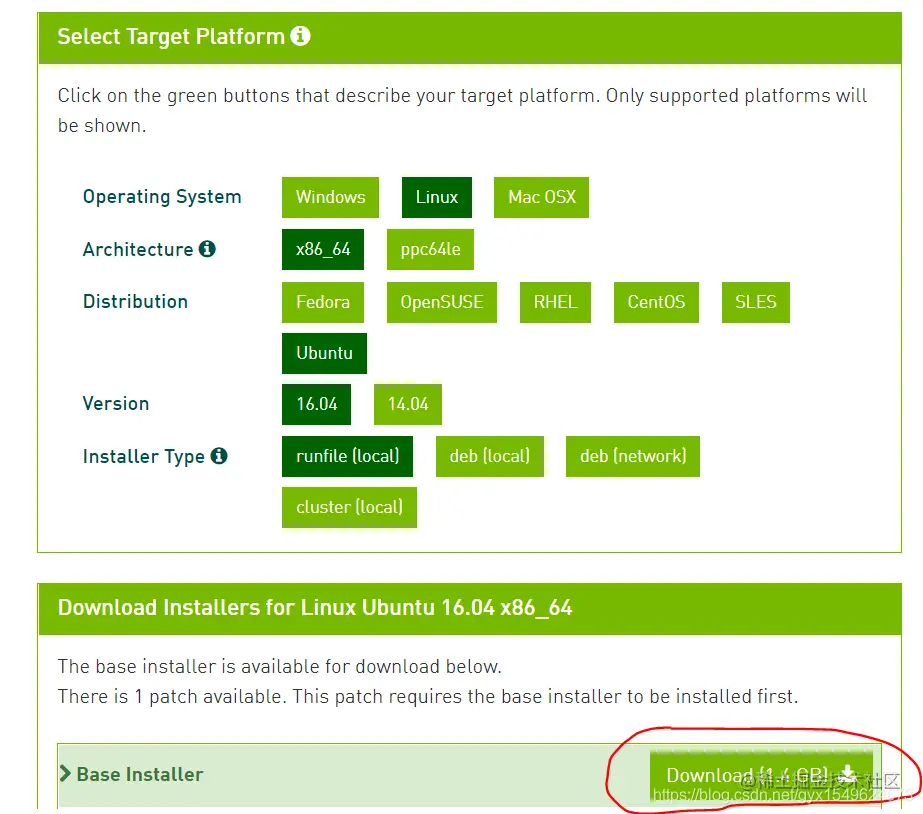923x814 pixels.
Task: Choose deb (local) installer type
Action: coord(490,456)
